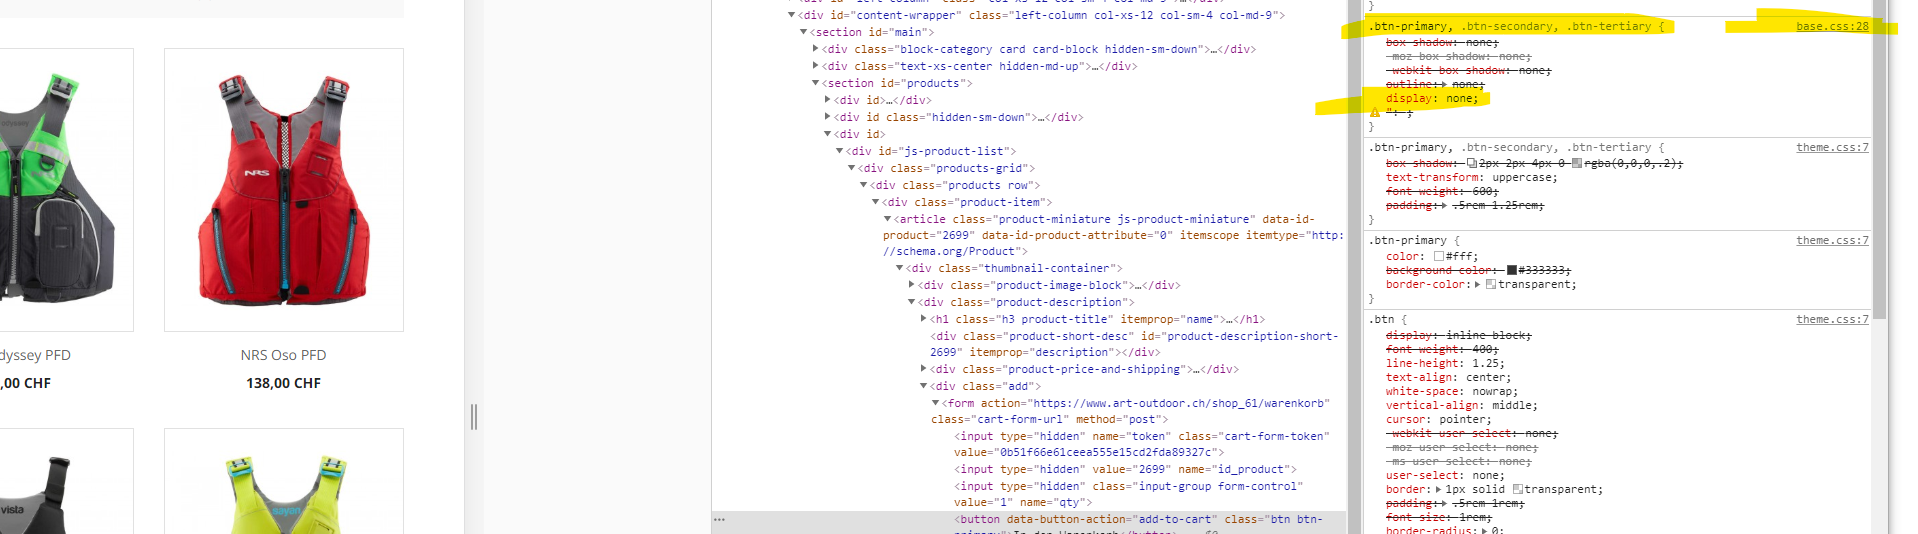Open color picker for #333333 background-color swatch
The image size is (1918, 534).
(x=1512, y=270)
